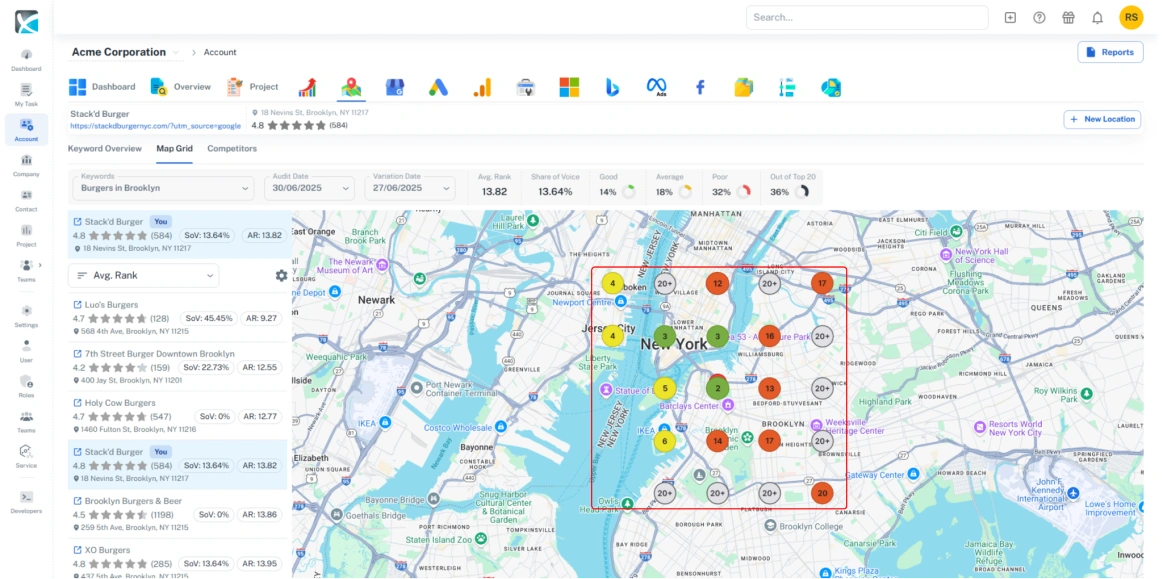Open the Project tab in top toolbar
The height and width of the screenshot is (579, 1163).
click(x=253, y=87)
